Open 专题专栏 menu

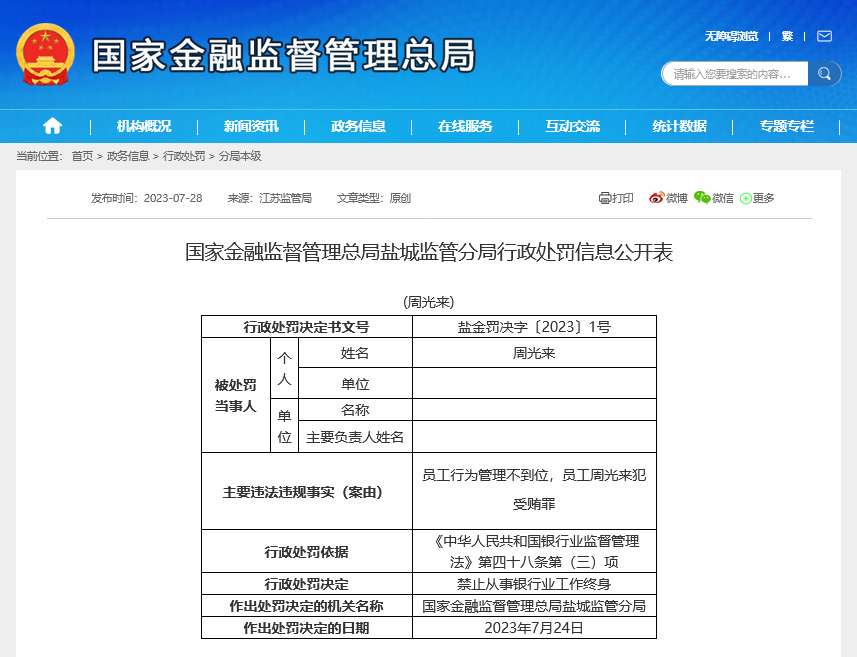[786, 126]
